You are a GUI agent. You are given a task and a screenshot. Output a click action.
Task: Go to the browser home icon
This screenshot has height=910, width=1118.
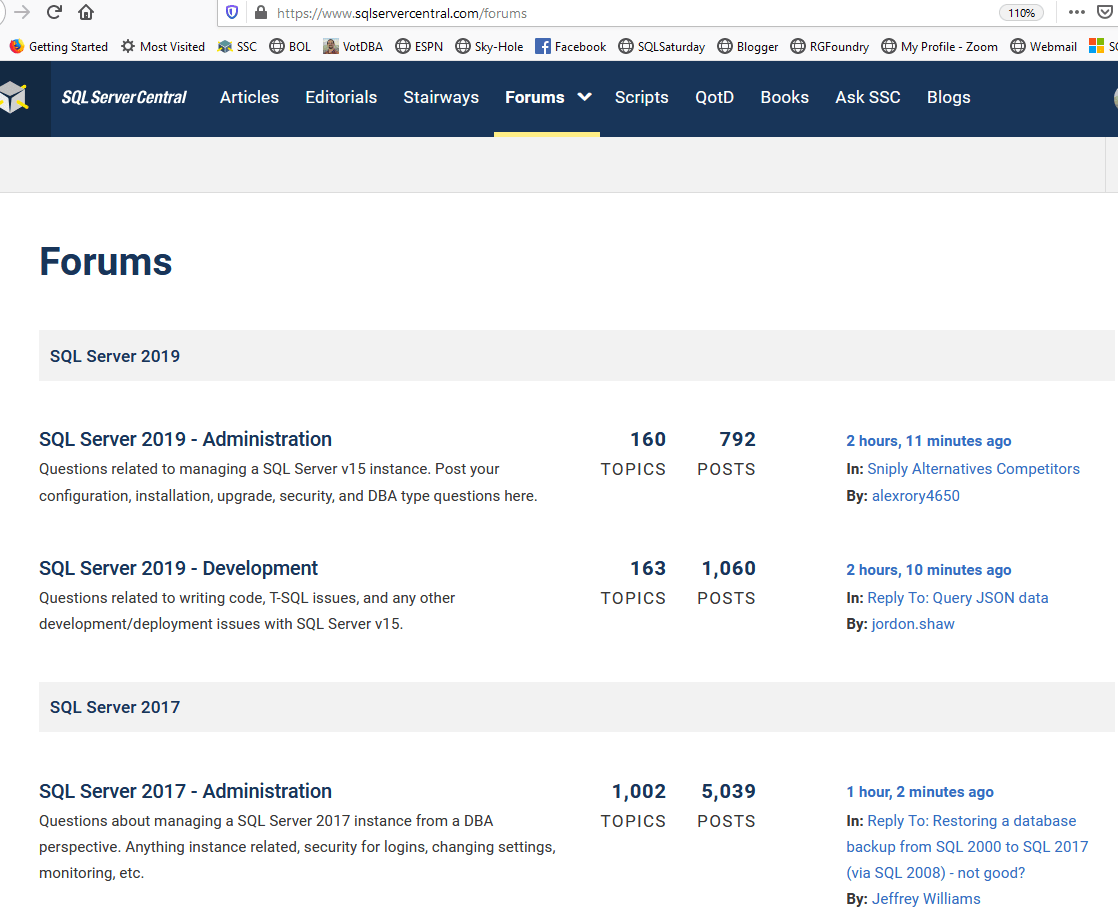click(x=86, y=12)
